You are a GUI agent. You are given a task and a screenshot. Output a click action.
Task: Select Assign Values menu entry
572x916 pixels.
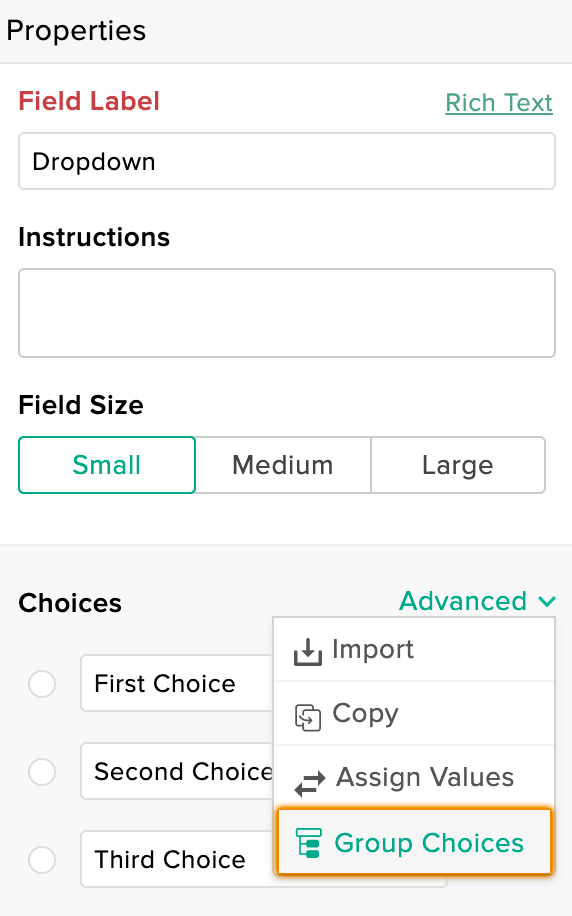414,778
